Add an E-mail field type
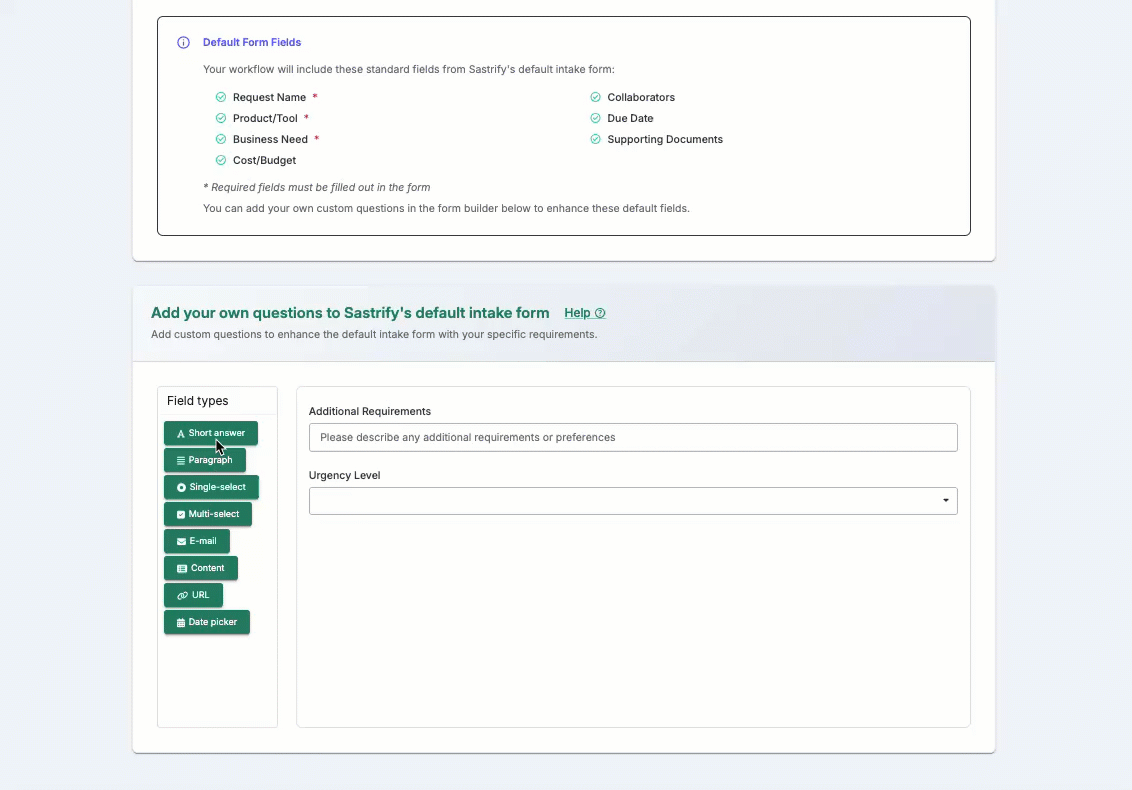 coord(197,541)
